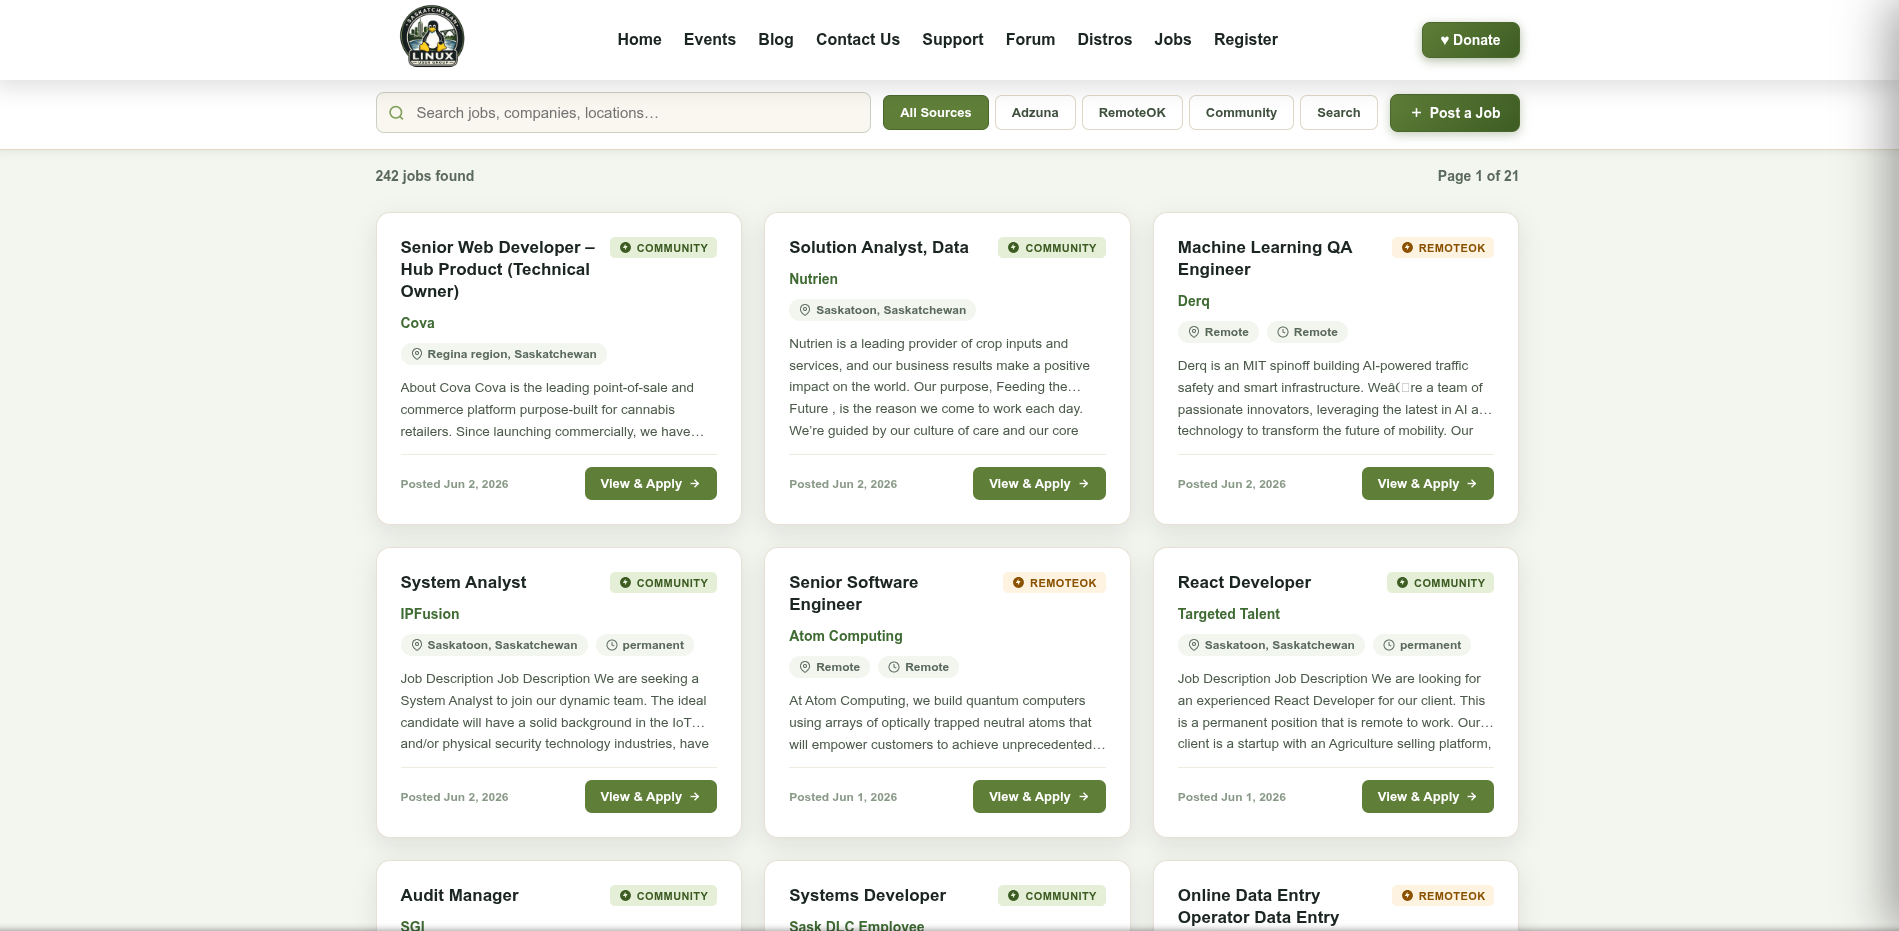Screen dimensions: 1899x931
Task: Click the Donate button
Action: [x=1470, y=40]
